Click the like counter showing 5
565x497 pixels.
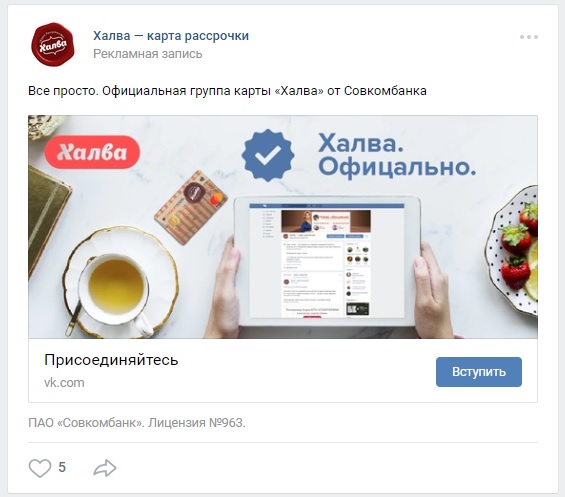tap(62, 467)
